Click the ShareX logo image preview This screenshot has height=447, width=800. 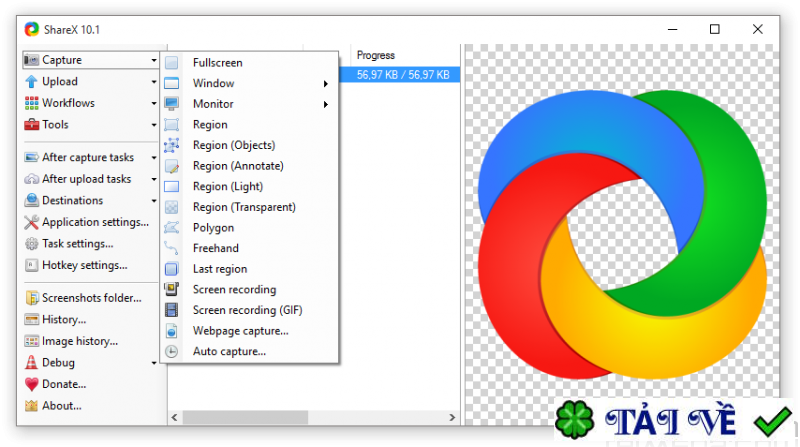622,235
